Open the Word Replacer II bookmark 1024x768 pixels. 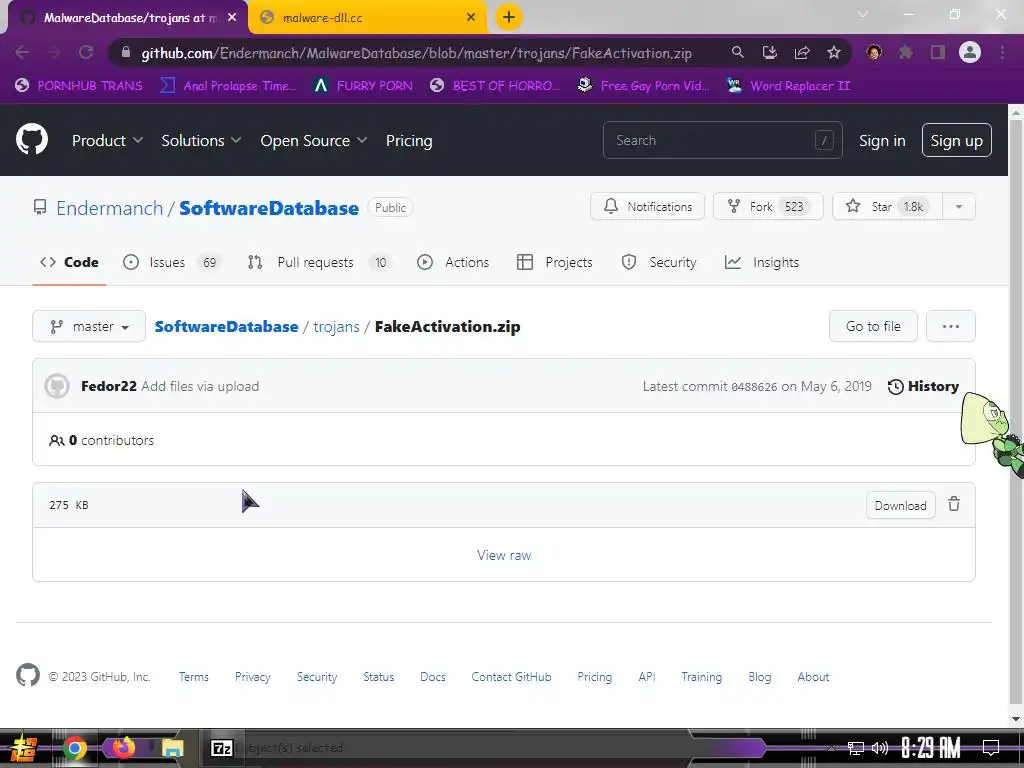[x=789, y=86]
